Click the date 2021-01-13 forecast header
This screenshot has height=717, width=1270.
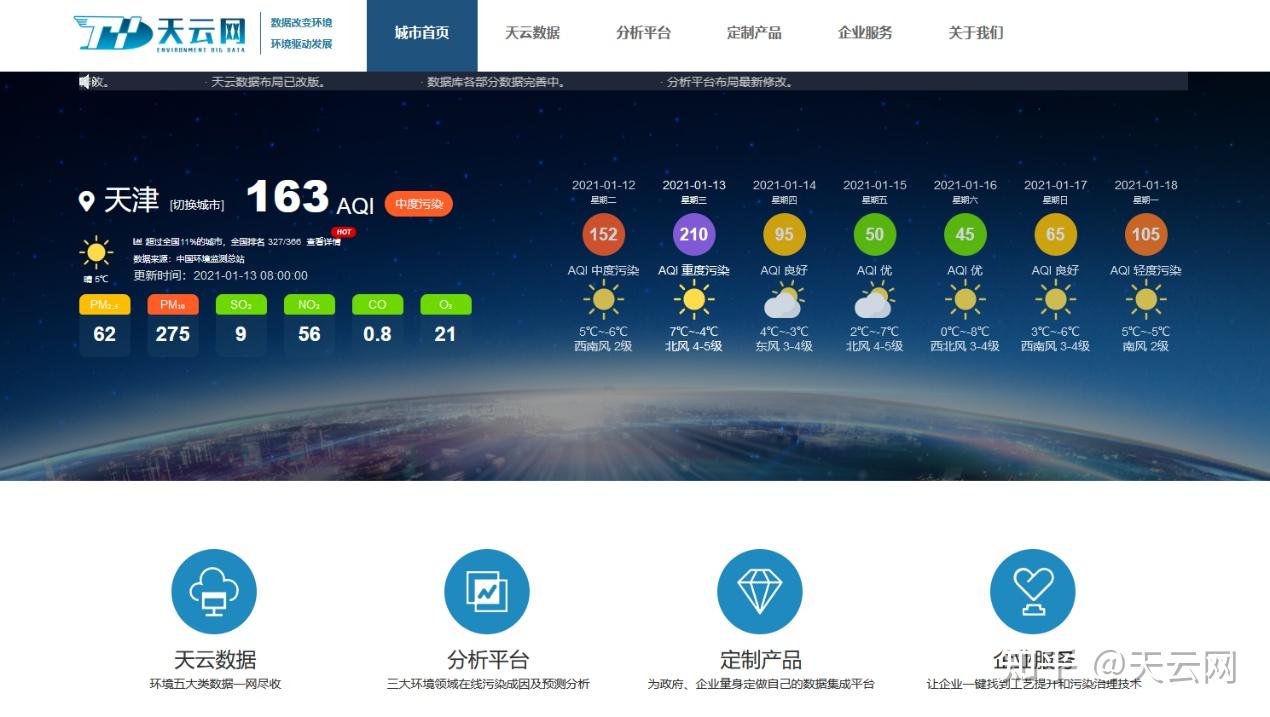(694, 185)
